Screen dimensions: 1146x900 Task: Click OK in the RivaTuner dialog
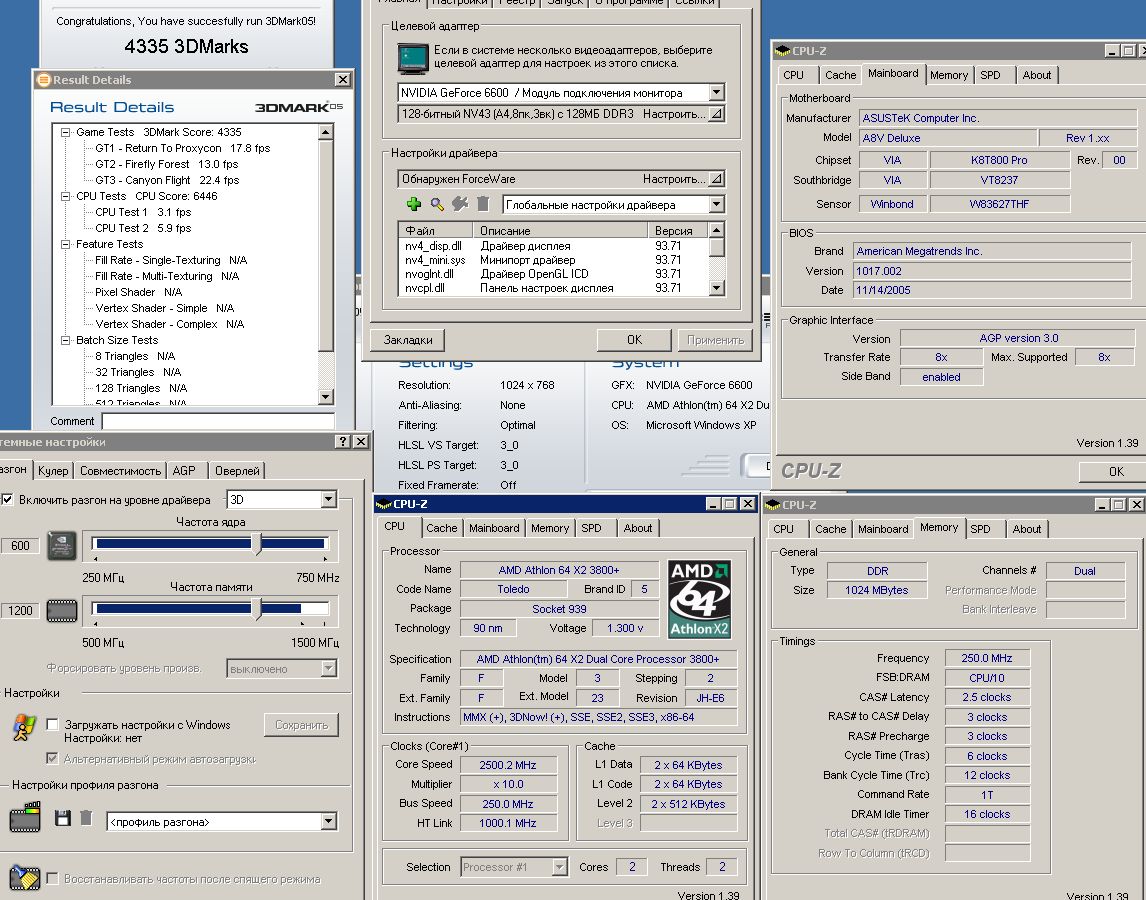(x=634, y=340)
